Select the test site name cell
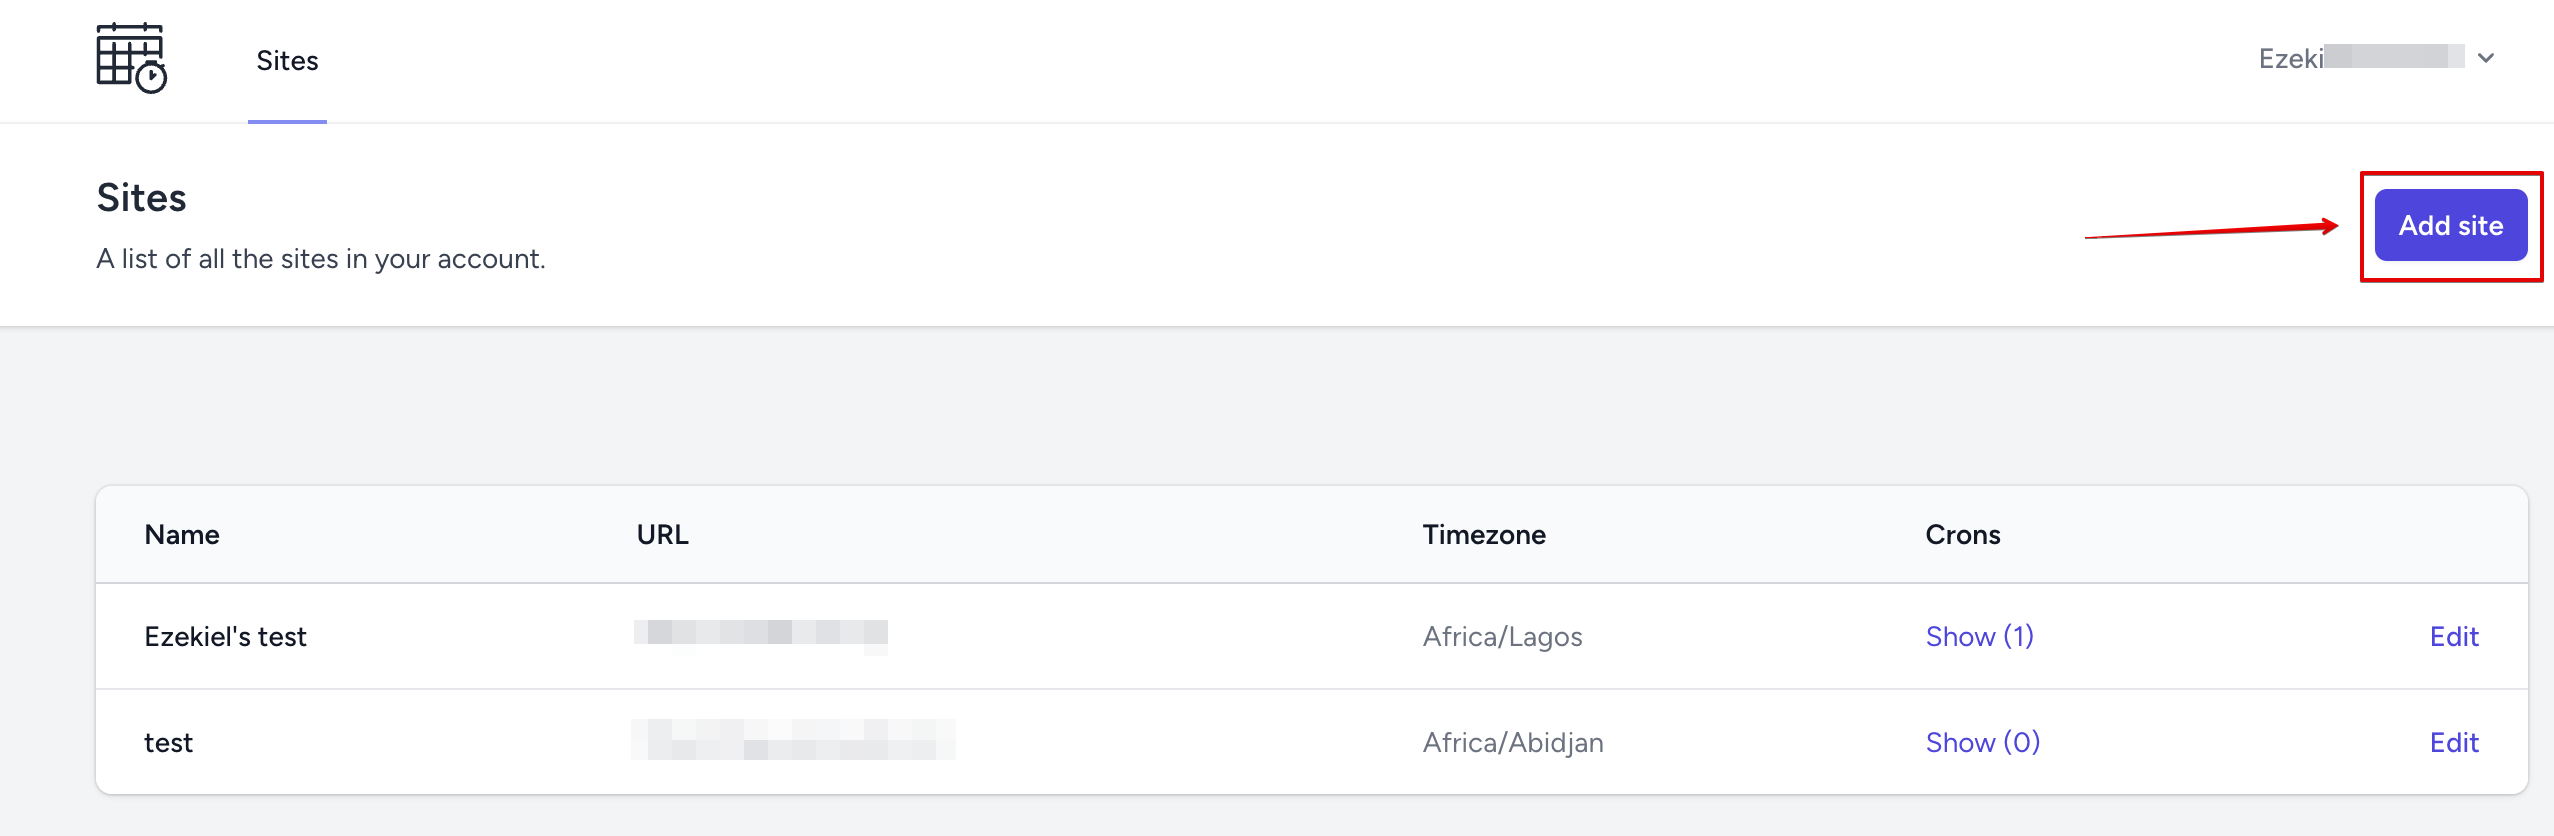The width and height of the screenshot is (2554, 836). (168, 742)
